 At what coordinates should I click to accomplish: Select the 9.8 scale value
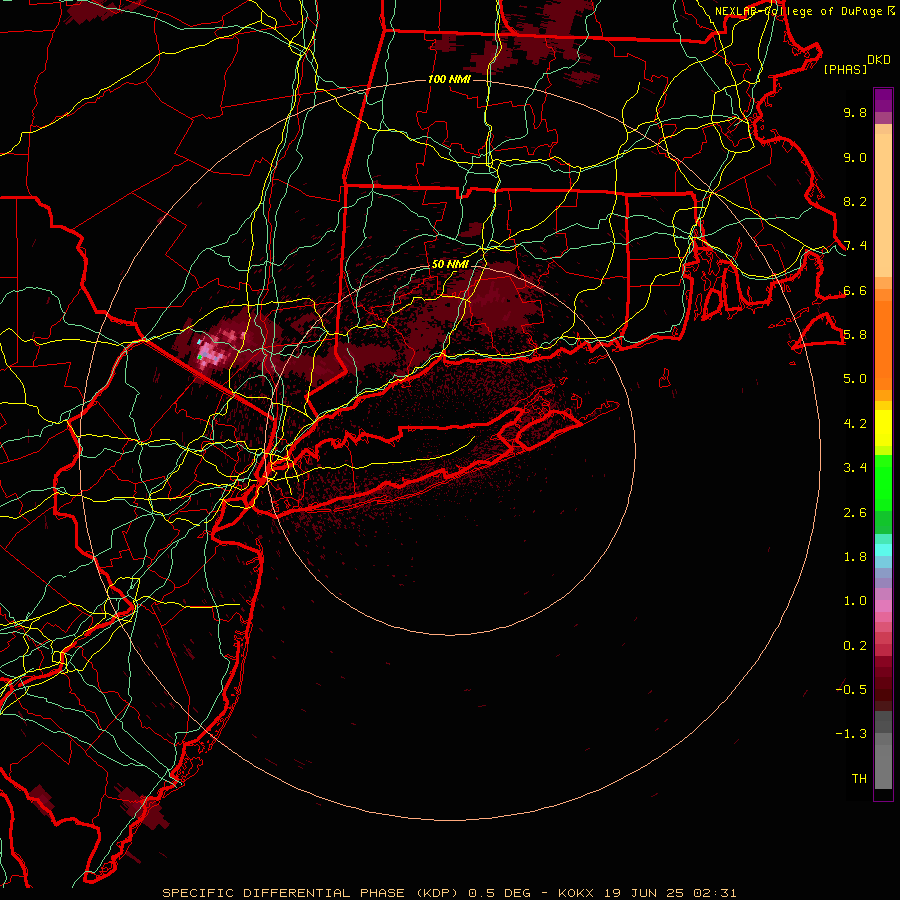click(855, 112)
